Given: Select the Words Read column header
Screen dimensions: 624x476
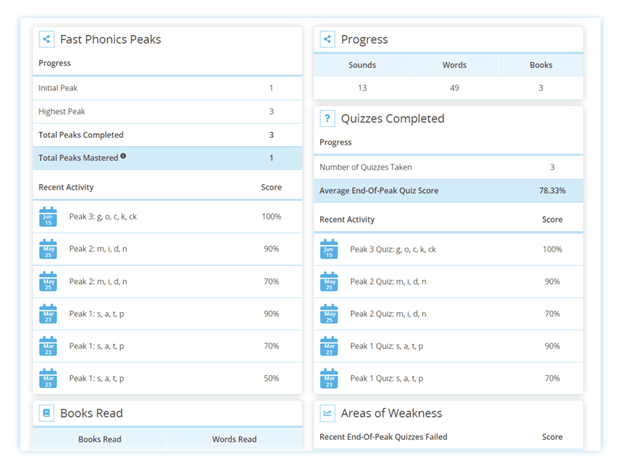Looking at the screenshot, I should pyautogui.click(x=234, y=439).
